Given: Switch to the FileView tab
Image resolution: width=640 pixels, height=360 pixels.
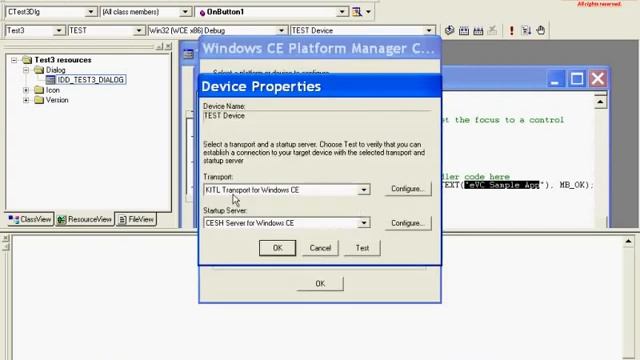Looking at the screenshot, I should click(136, 220).
